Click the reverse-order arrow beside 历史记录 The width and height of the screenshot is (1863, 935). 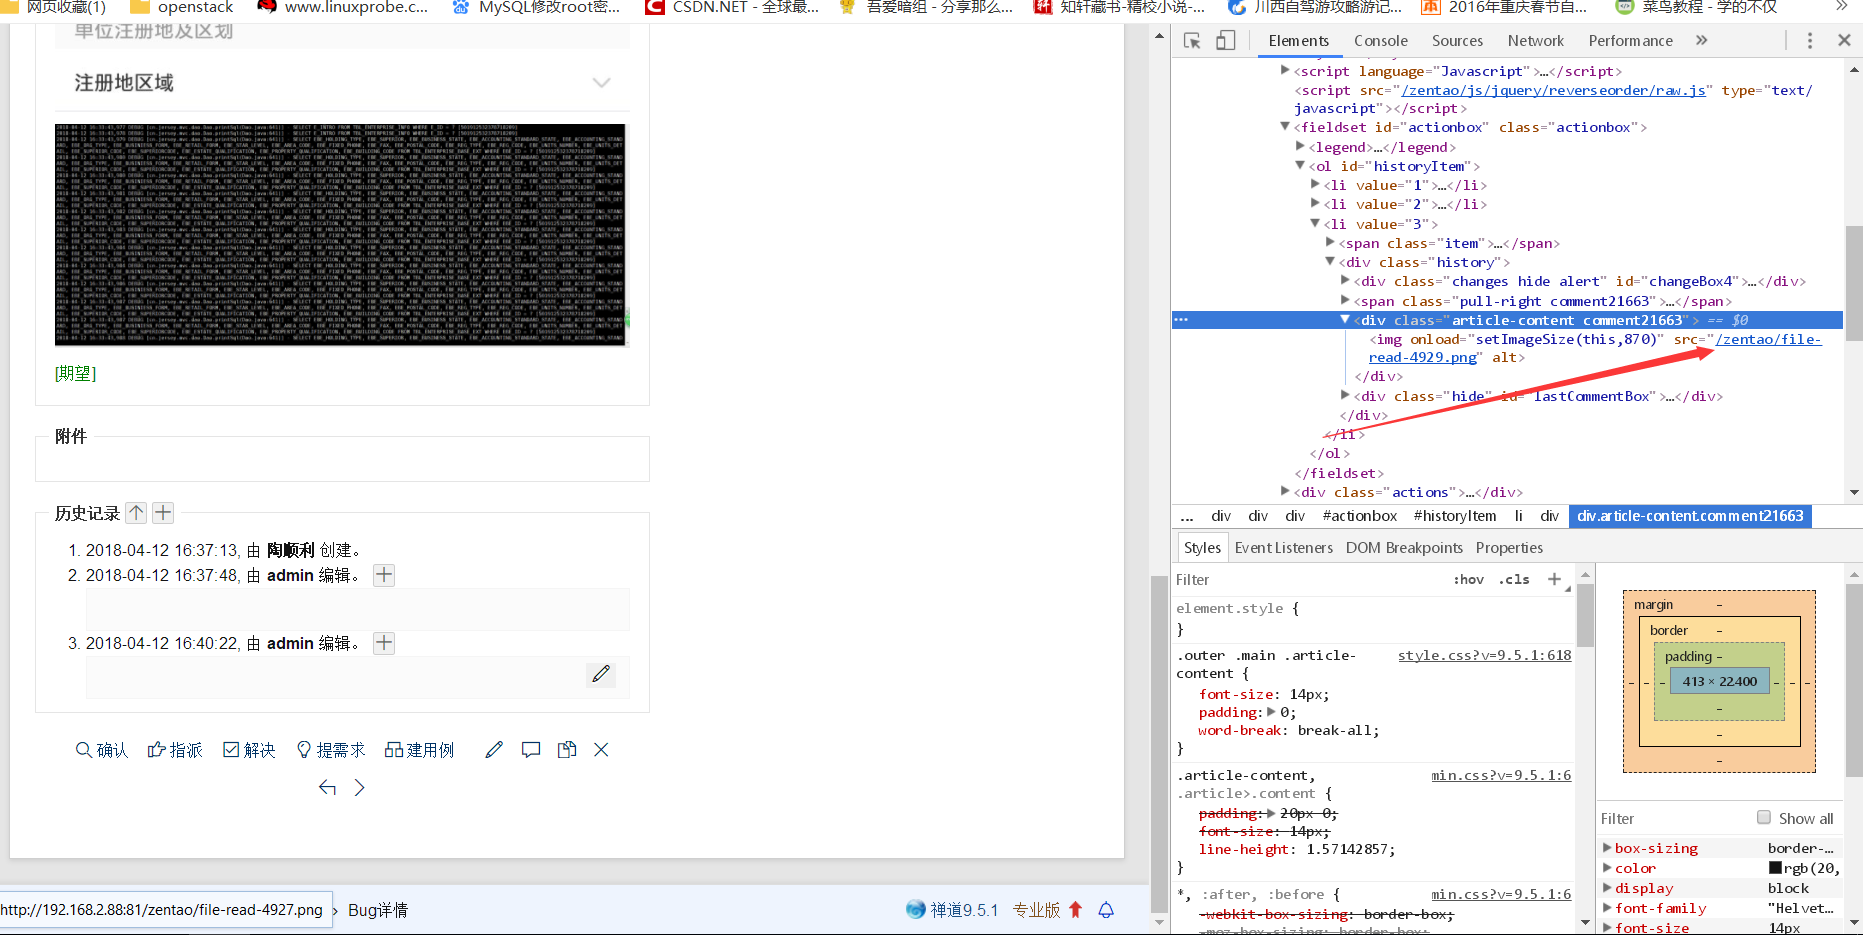coord(136,513)
